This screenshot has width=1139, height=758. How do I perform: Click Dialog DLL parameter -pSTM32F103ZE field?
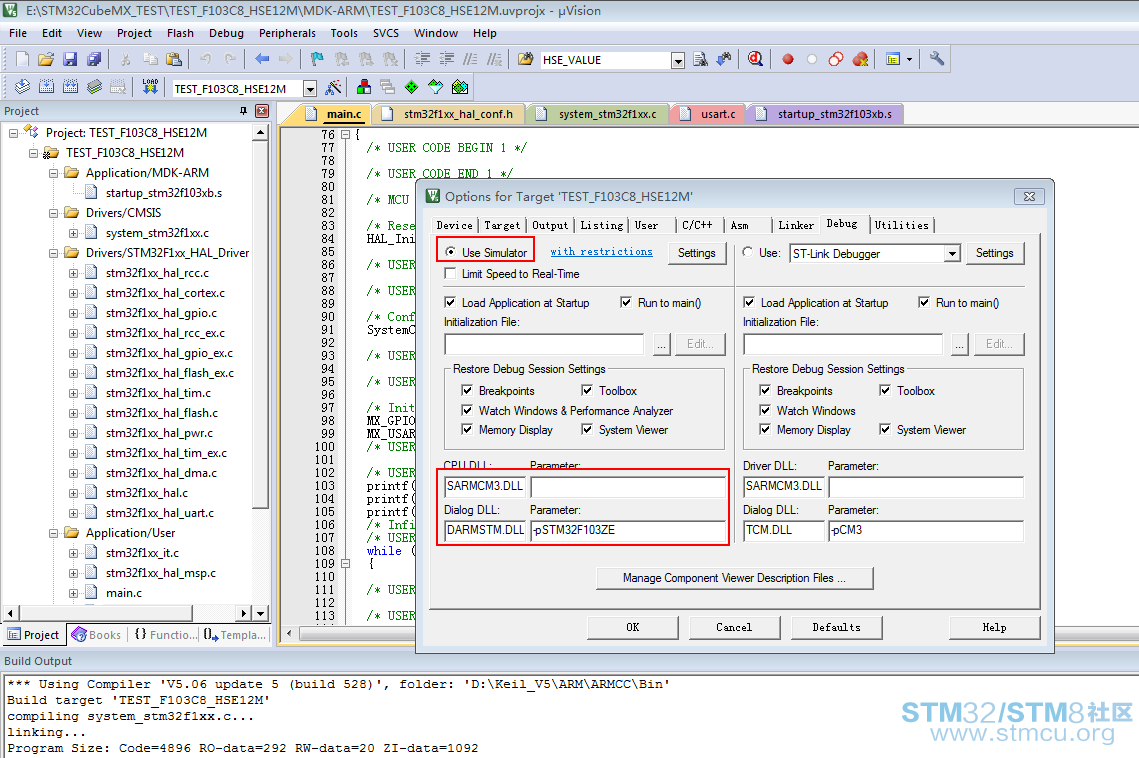coord(629,530)
